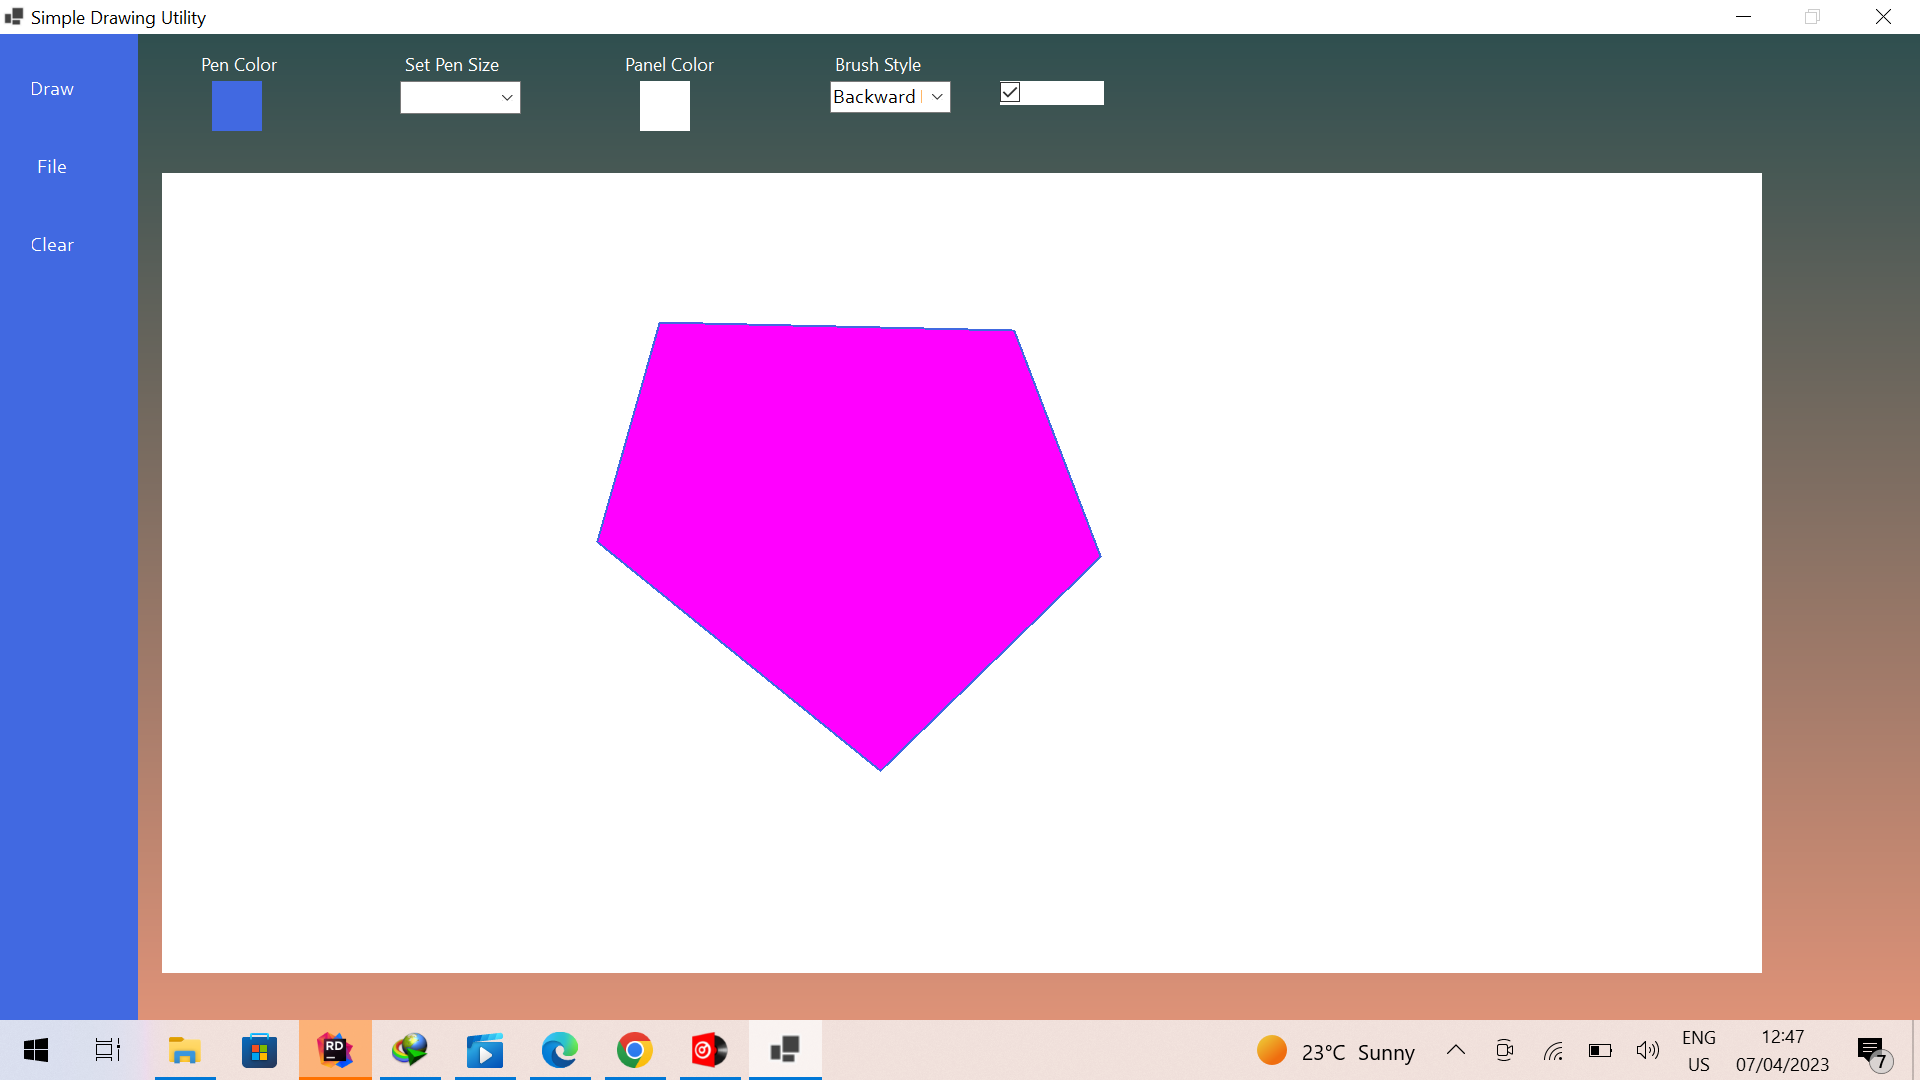Click the Pen Color blue swatch

236,106
